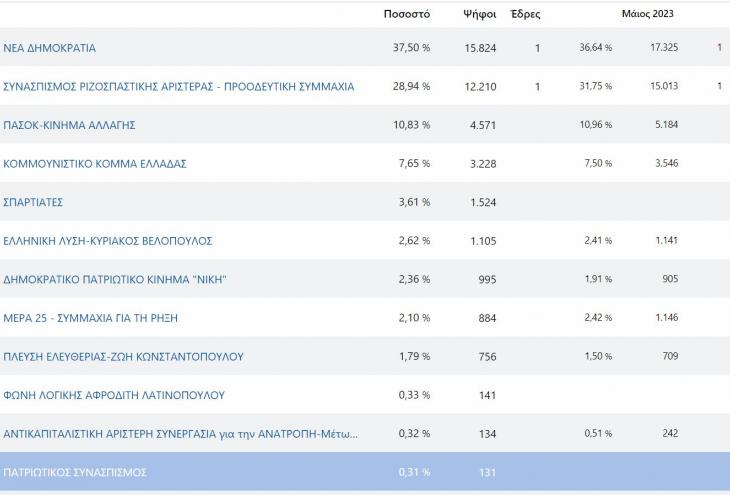The image size is (730, 495).
Task: Open ΔΗΜΟΚΡΑΤΙΚΟ ΠΑΤΡΙΩΤΙΚΟ ΚΙΝΗΜΑ "ΝΙΚΗ" link
Action: point(115,279)
